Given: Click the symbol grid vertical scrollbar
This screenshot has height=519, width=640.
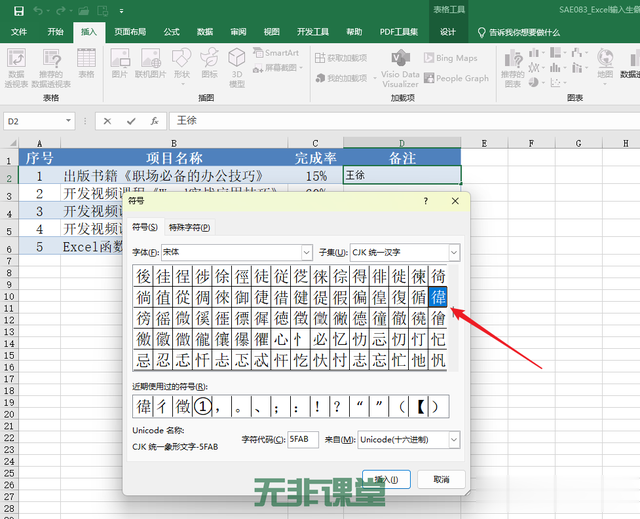Looking at the screenshot, I should [453, 317].
